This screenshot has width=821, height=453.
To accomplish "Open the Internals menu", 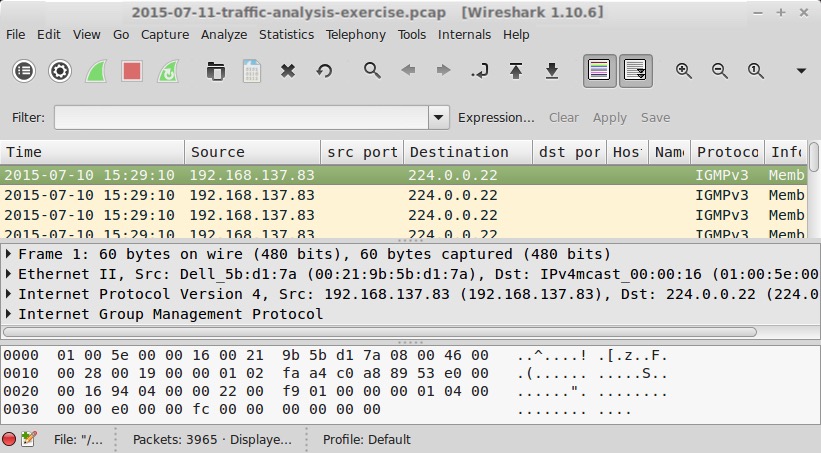I will (x=464, y=35).
